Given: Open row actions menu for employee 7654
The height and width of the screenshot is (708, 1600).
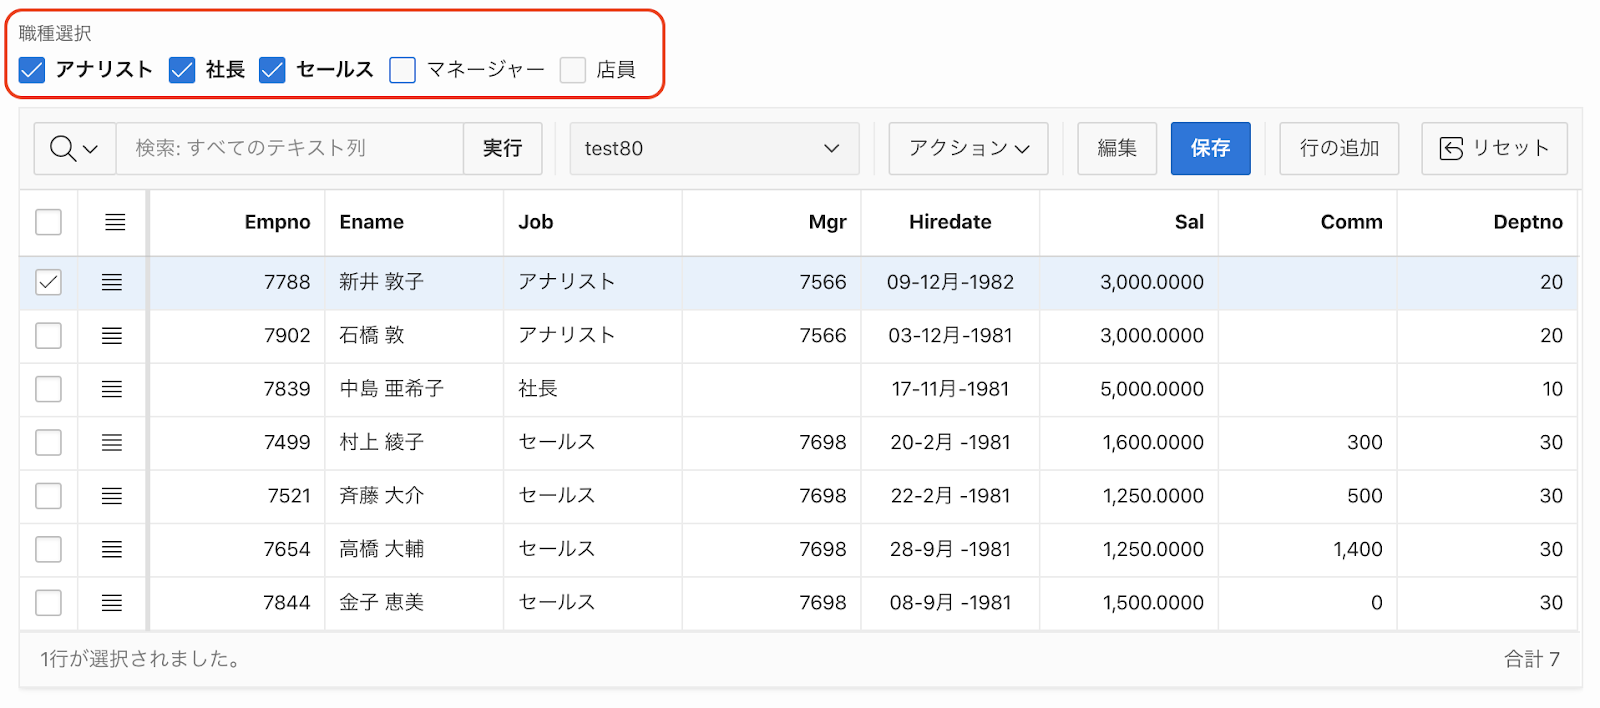Looking at the screenshot, I should tap(112, 549).
